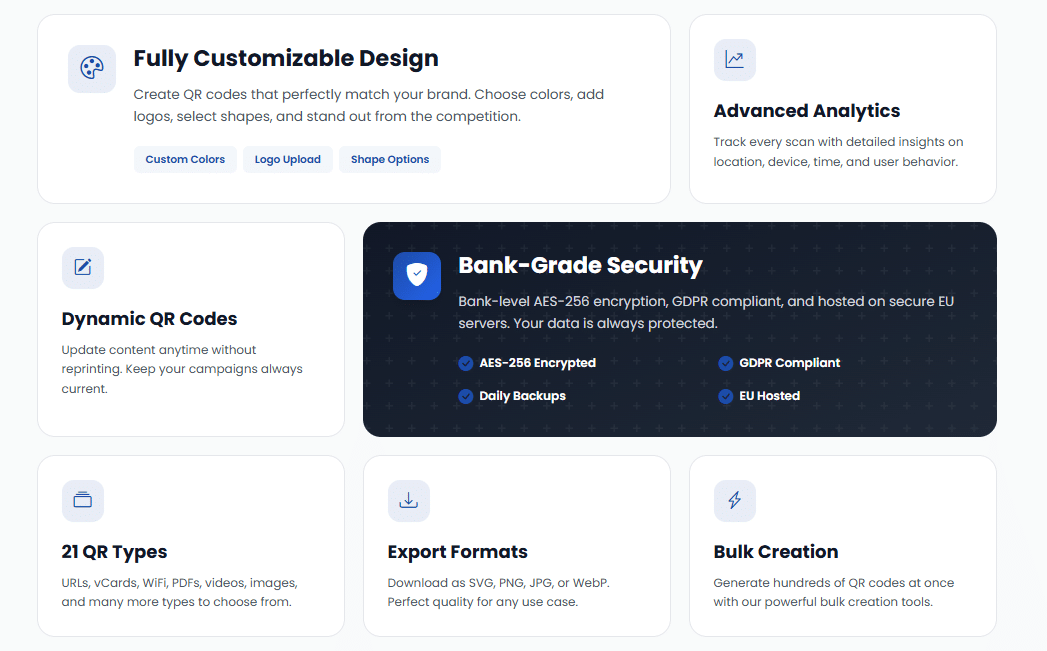Click the Dynamic QR Codes heading
Image resolution: width=1047 pixels, height=651 pixels.
coord(149,318)
